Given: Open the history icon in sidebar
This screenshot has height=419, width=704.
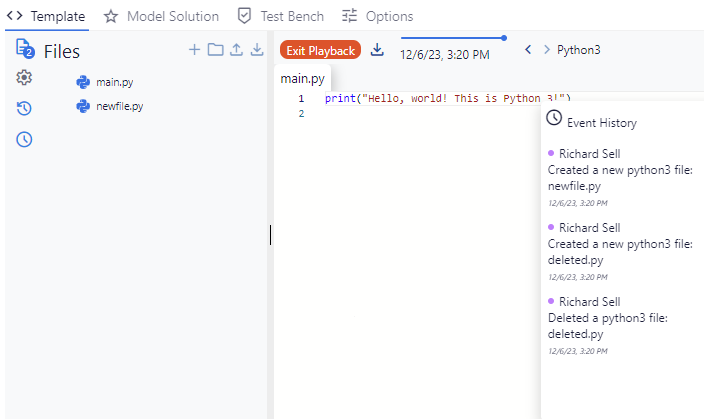Looking at the screenshot, I should pos(25,108).
